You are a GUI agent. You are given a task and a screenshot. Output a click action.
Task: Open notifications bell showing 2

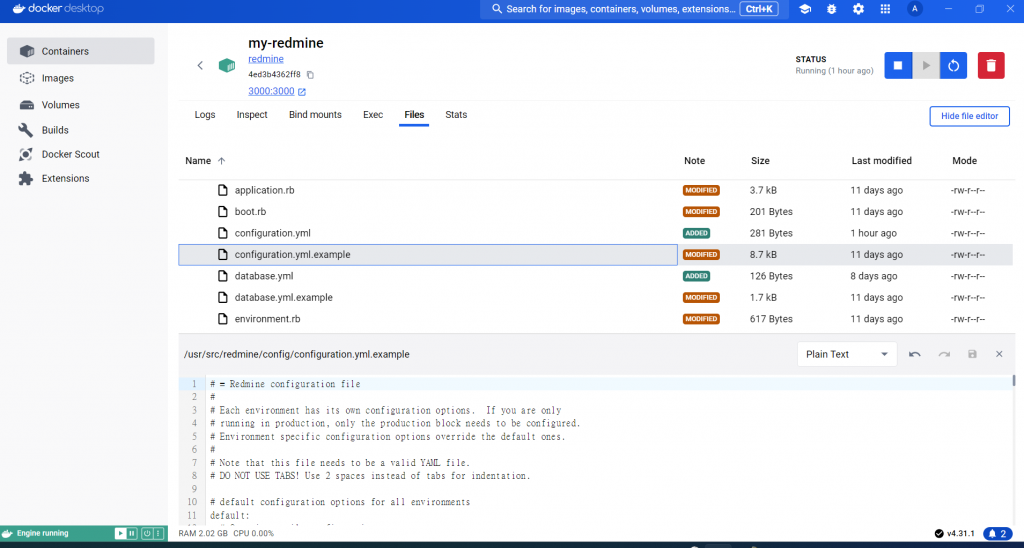coord(999,534)
